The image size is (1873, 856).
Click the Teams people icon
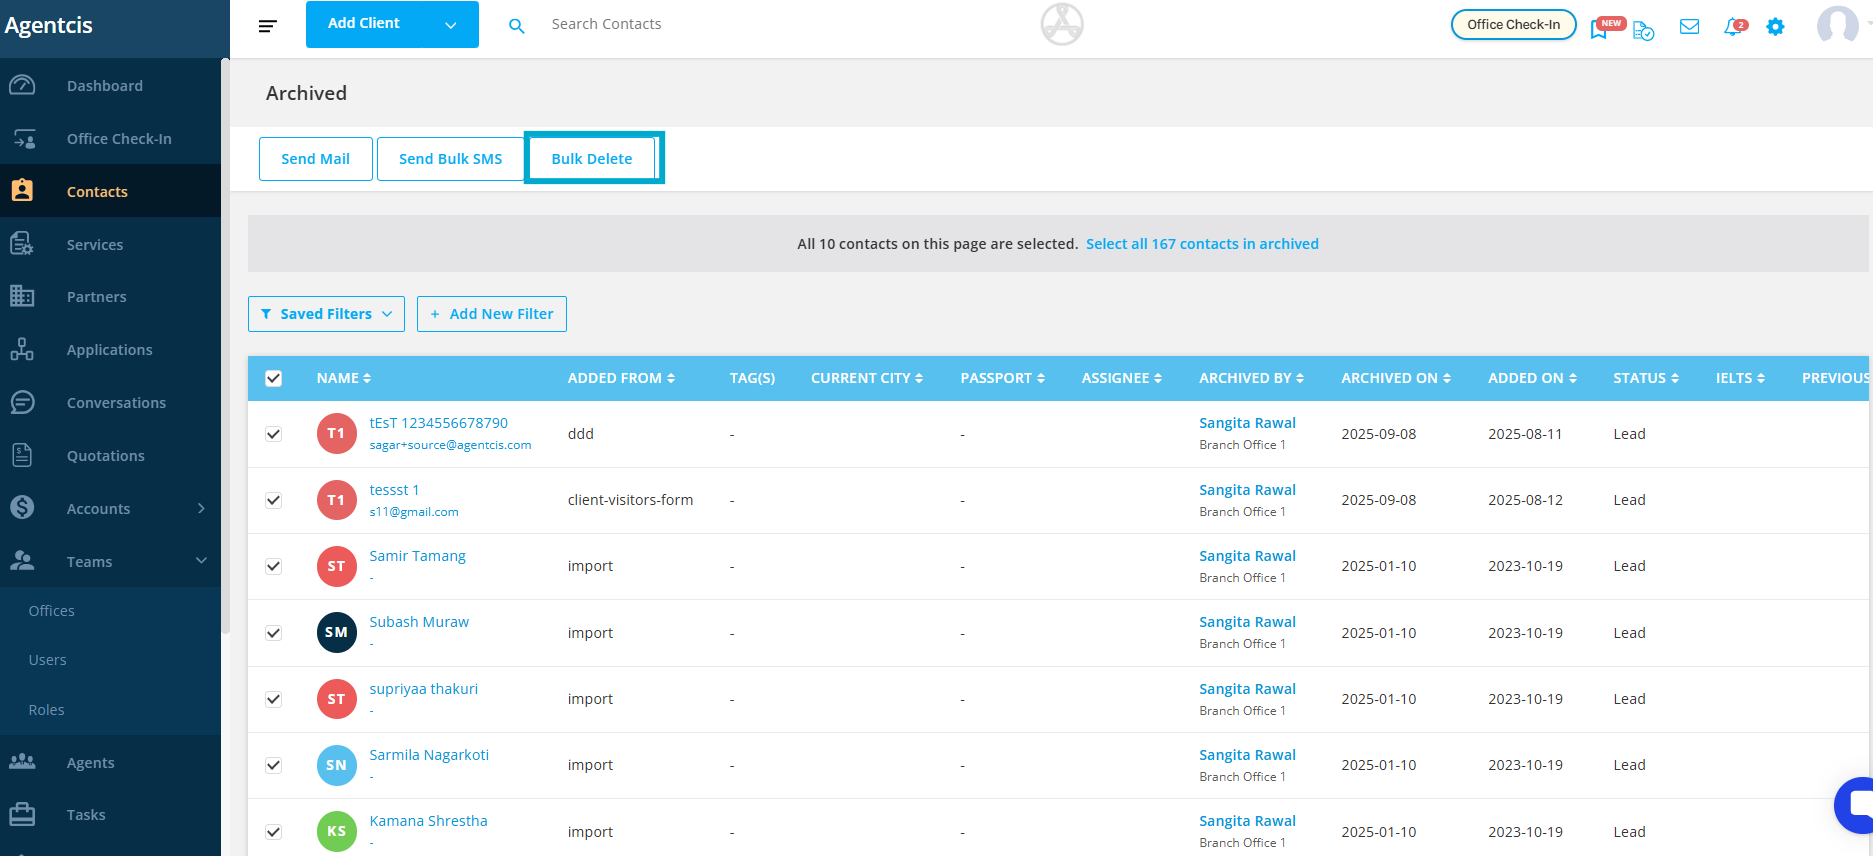pyautogui.click(x=22, y=561)
